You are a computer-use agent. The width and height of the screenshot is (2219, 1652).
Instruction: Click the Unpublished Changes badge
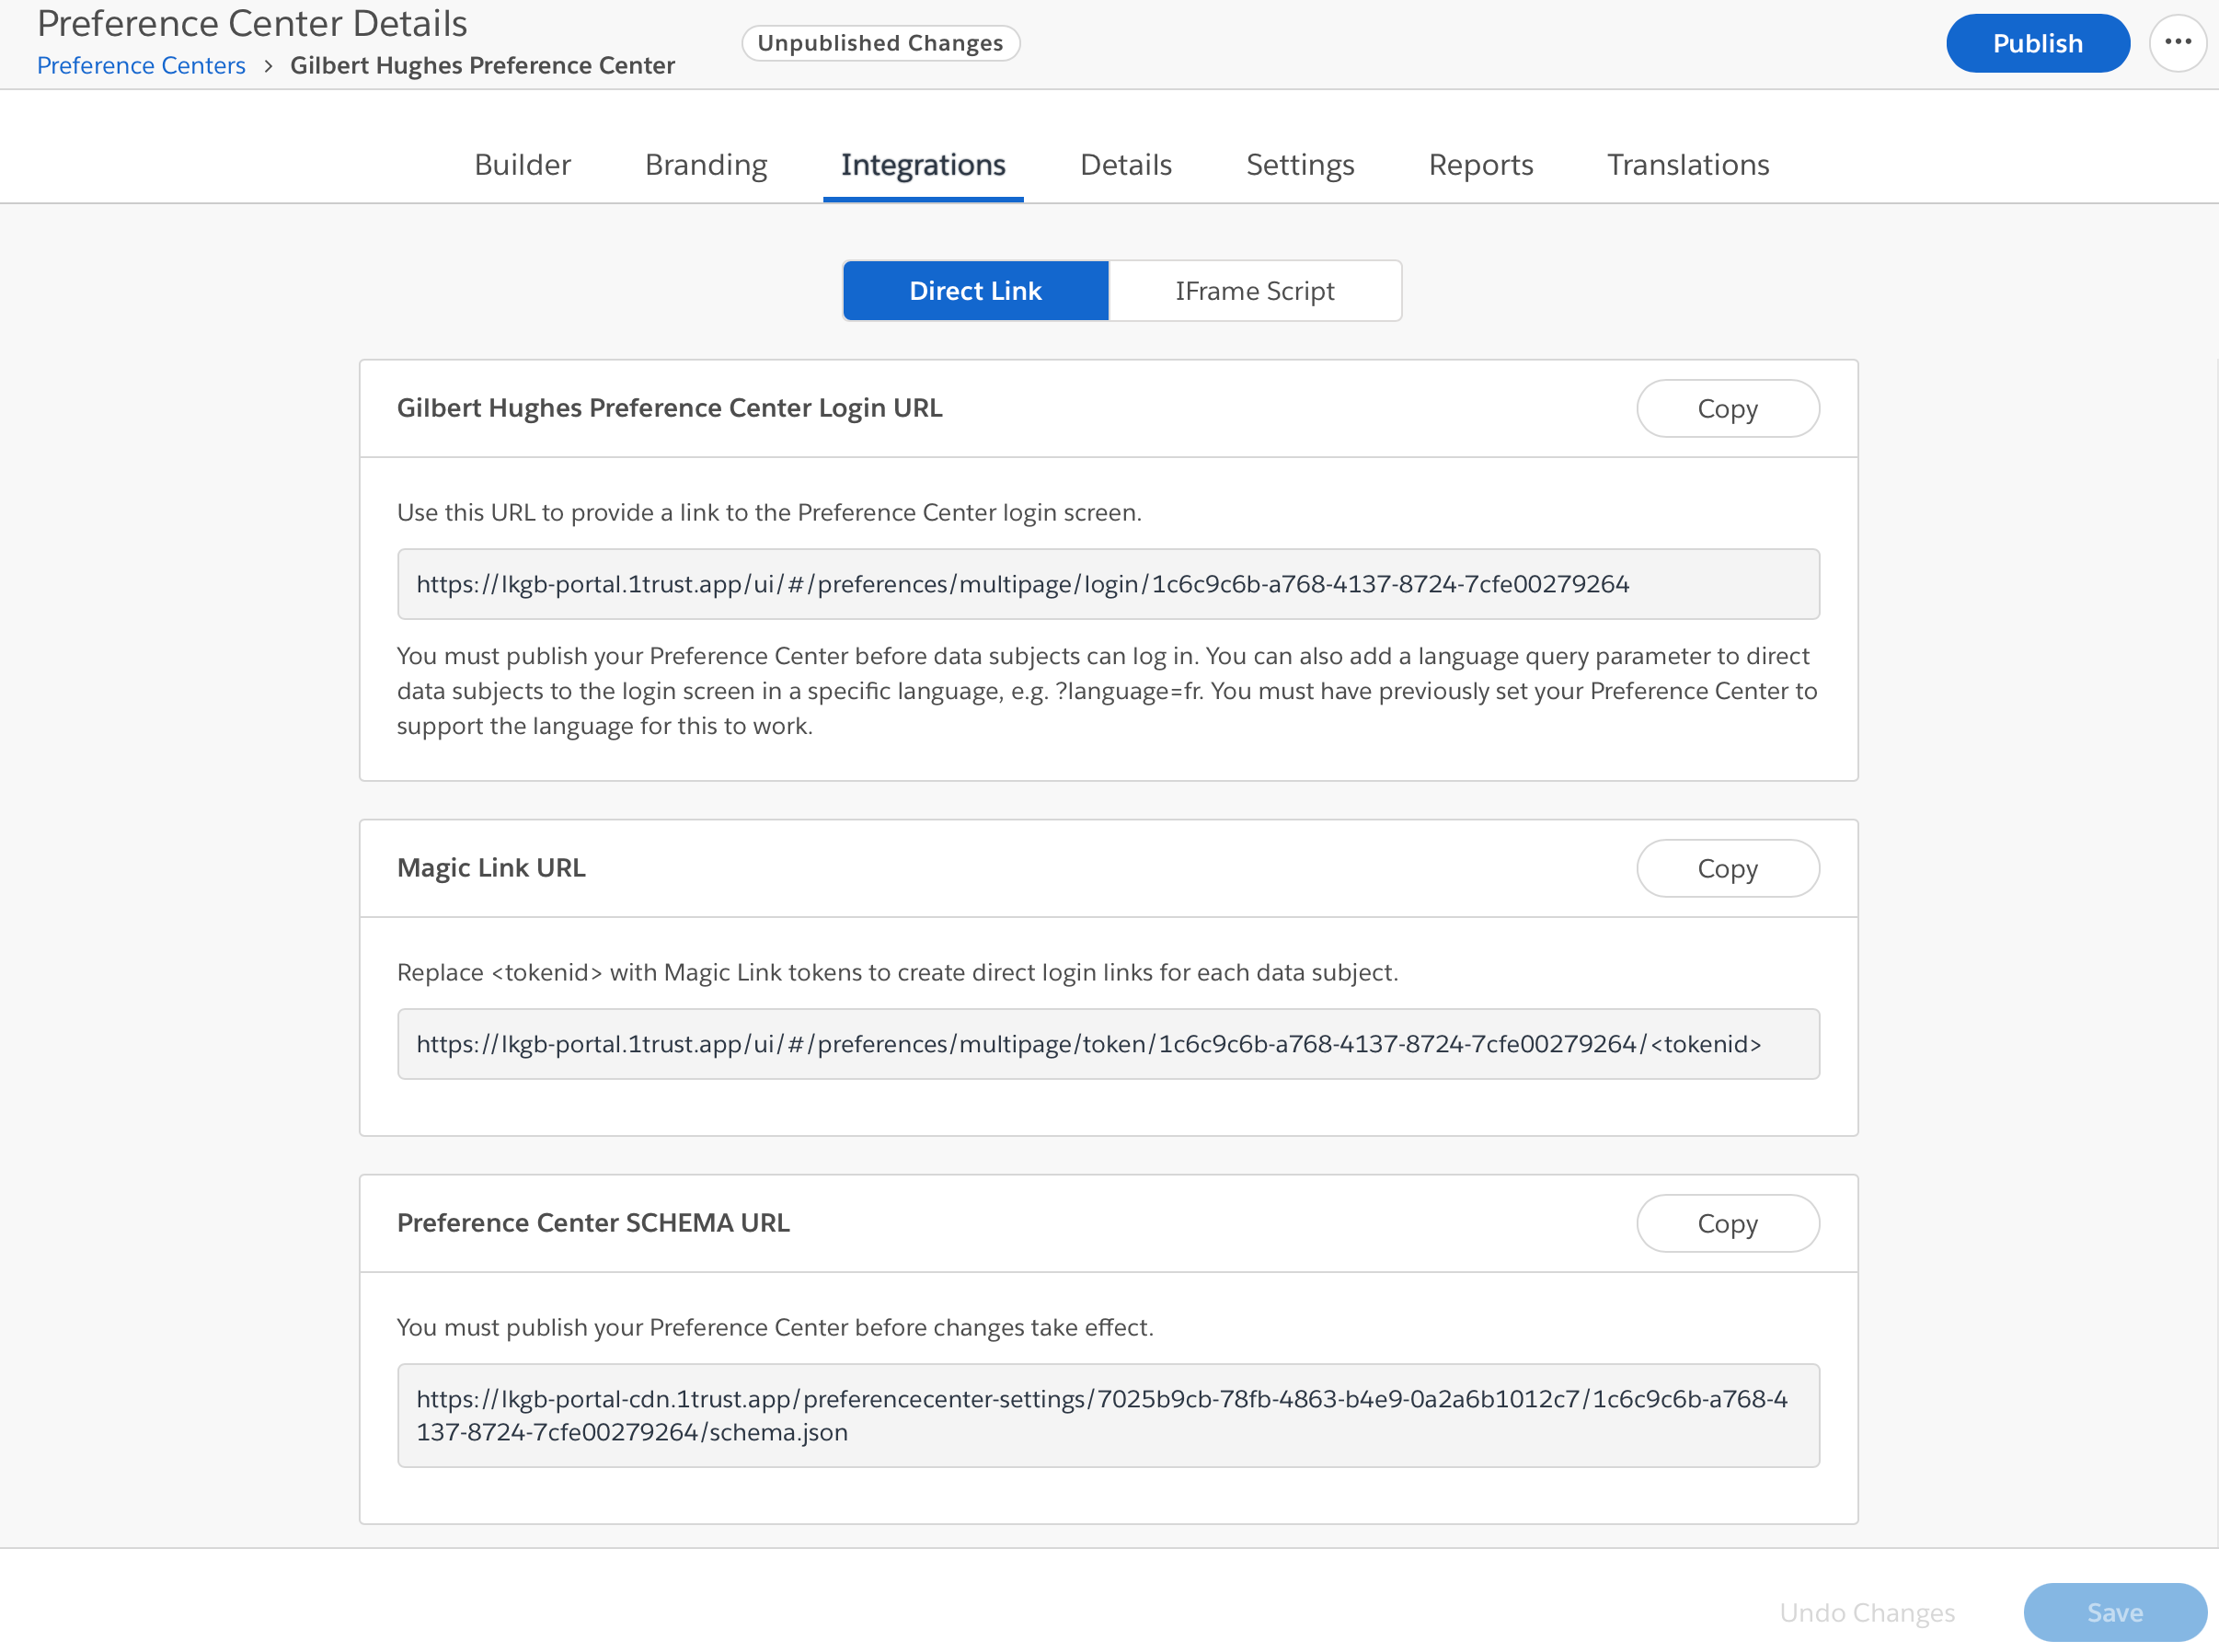click(x=880, y=42)
